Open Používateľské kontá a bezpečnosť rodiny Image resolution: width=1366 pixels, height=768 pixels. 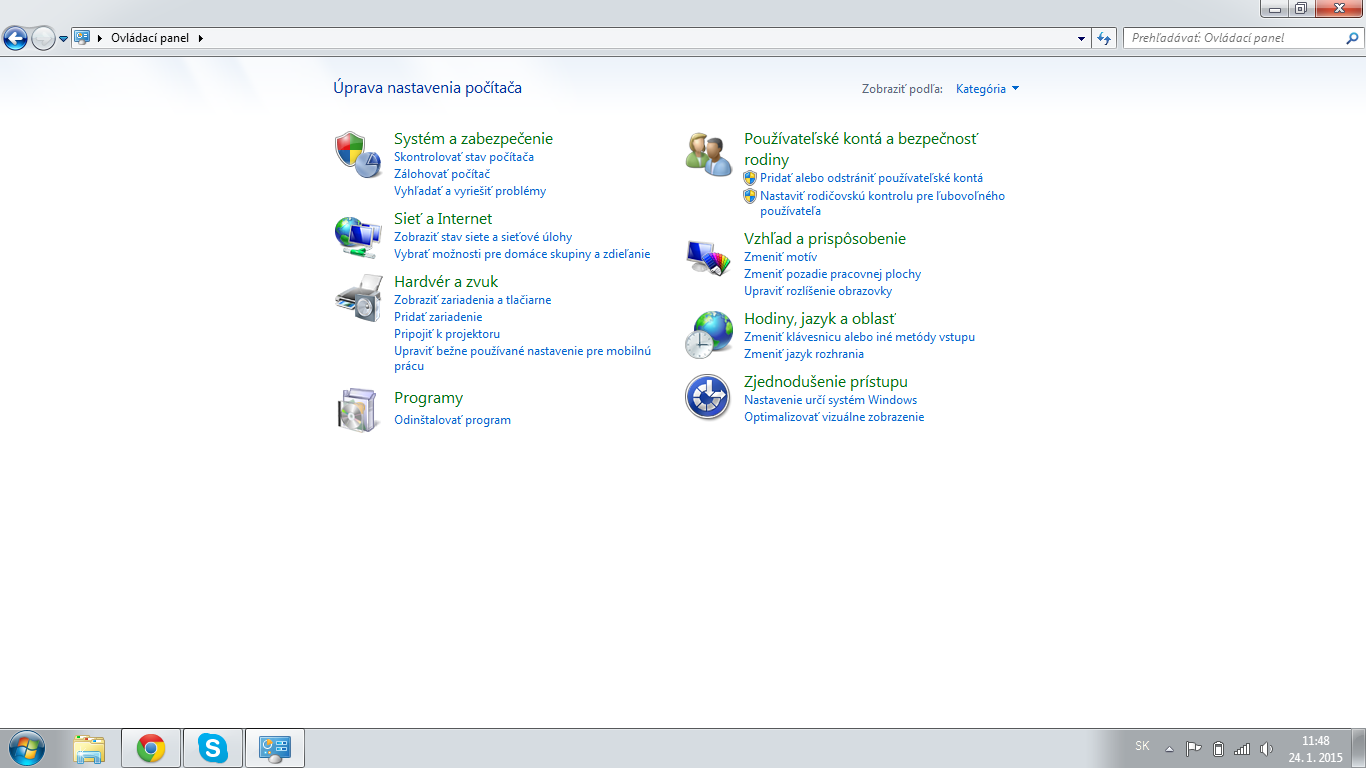[861, 148]
